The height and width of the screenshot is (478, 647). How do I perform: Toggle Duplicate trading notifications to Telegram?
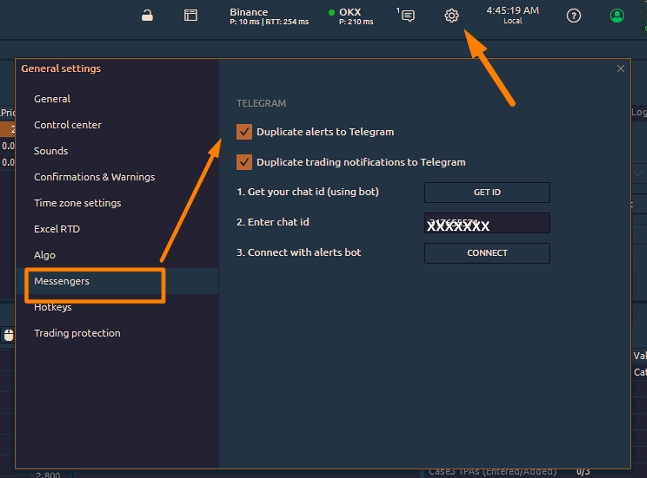(244, 162)
